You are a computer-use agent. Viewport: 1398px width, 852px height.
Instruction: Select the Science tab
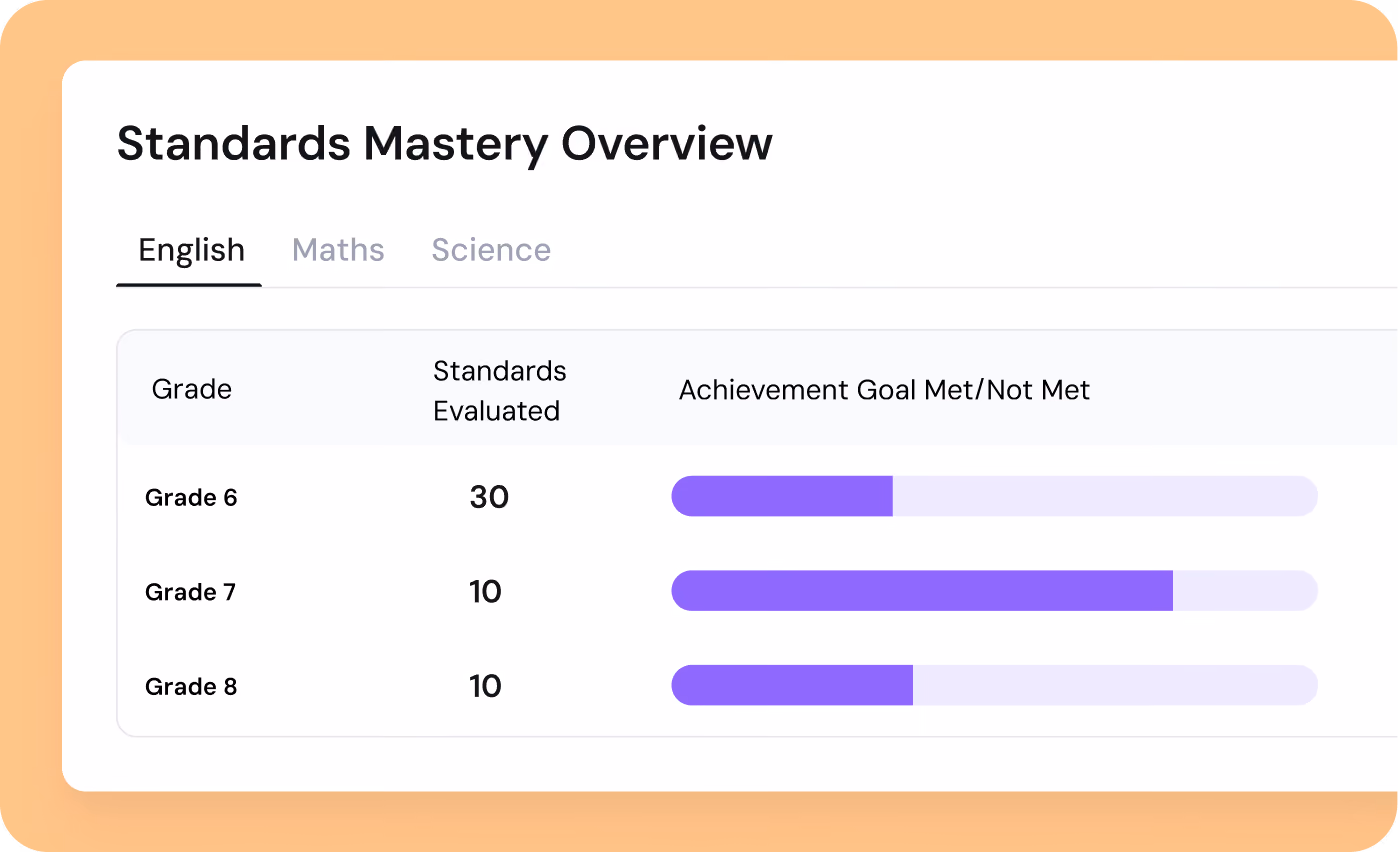pos(491,250)
